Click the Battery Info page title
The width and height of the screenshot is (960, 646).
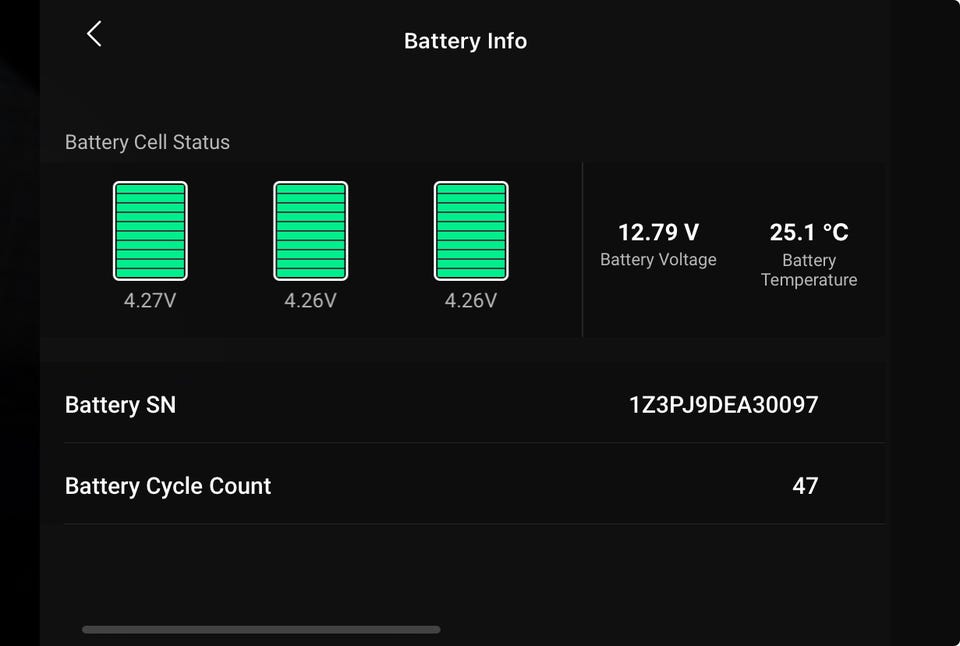tap(465, 41)
